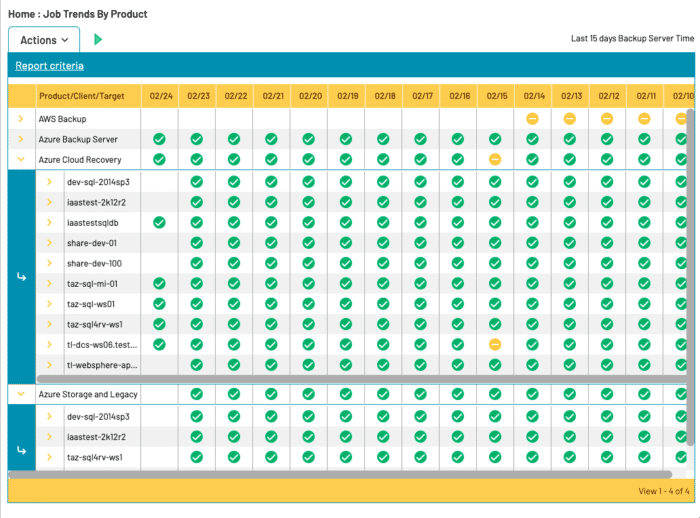This screenshot has height=518, width=700.
Task: Click Azure Backup Server success icon for 02/20
Action: point(308,139)
